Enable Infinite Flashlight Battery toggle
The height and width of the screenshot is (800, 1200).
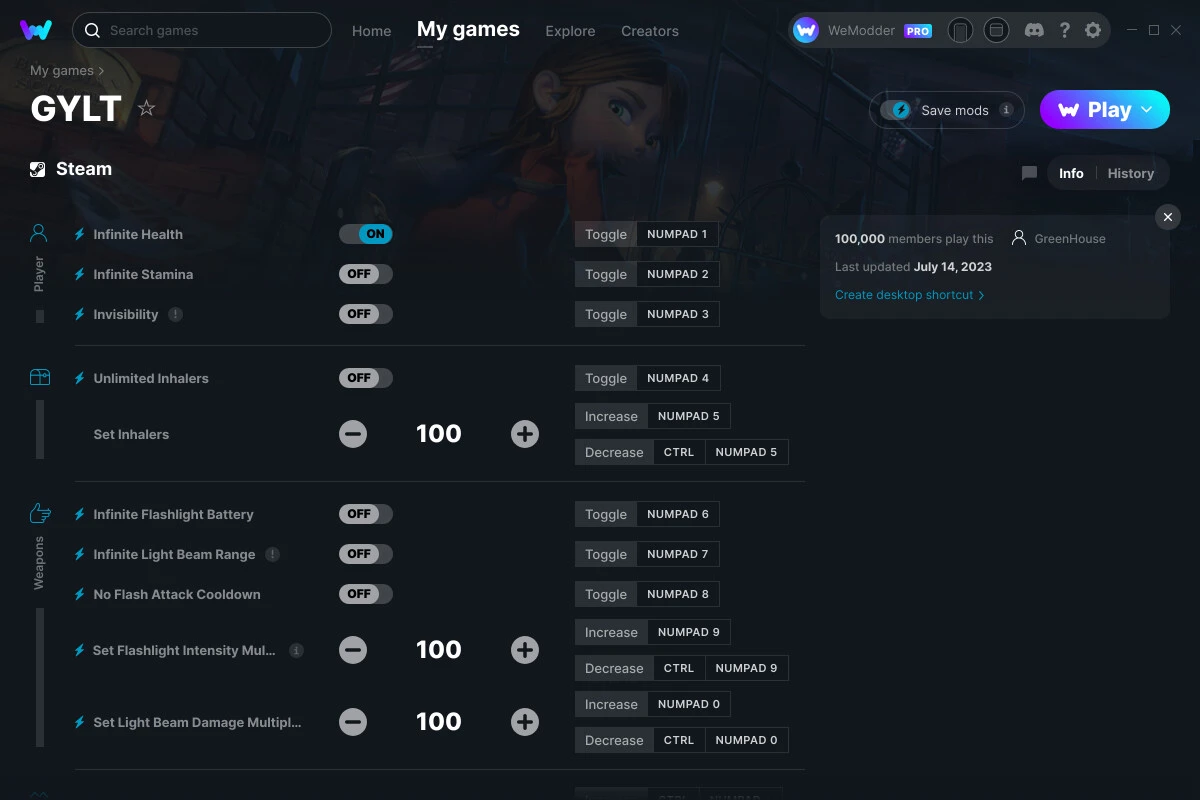coord(366,514)
